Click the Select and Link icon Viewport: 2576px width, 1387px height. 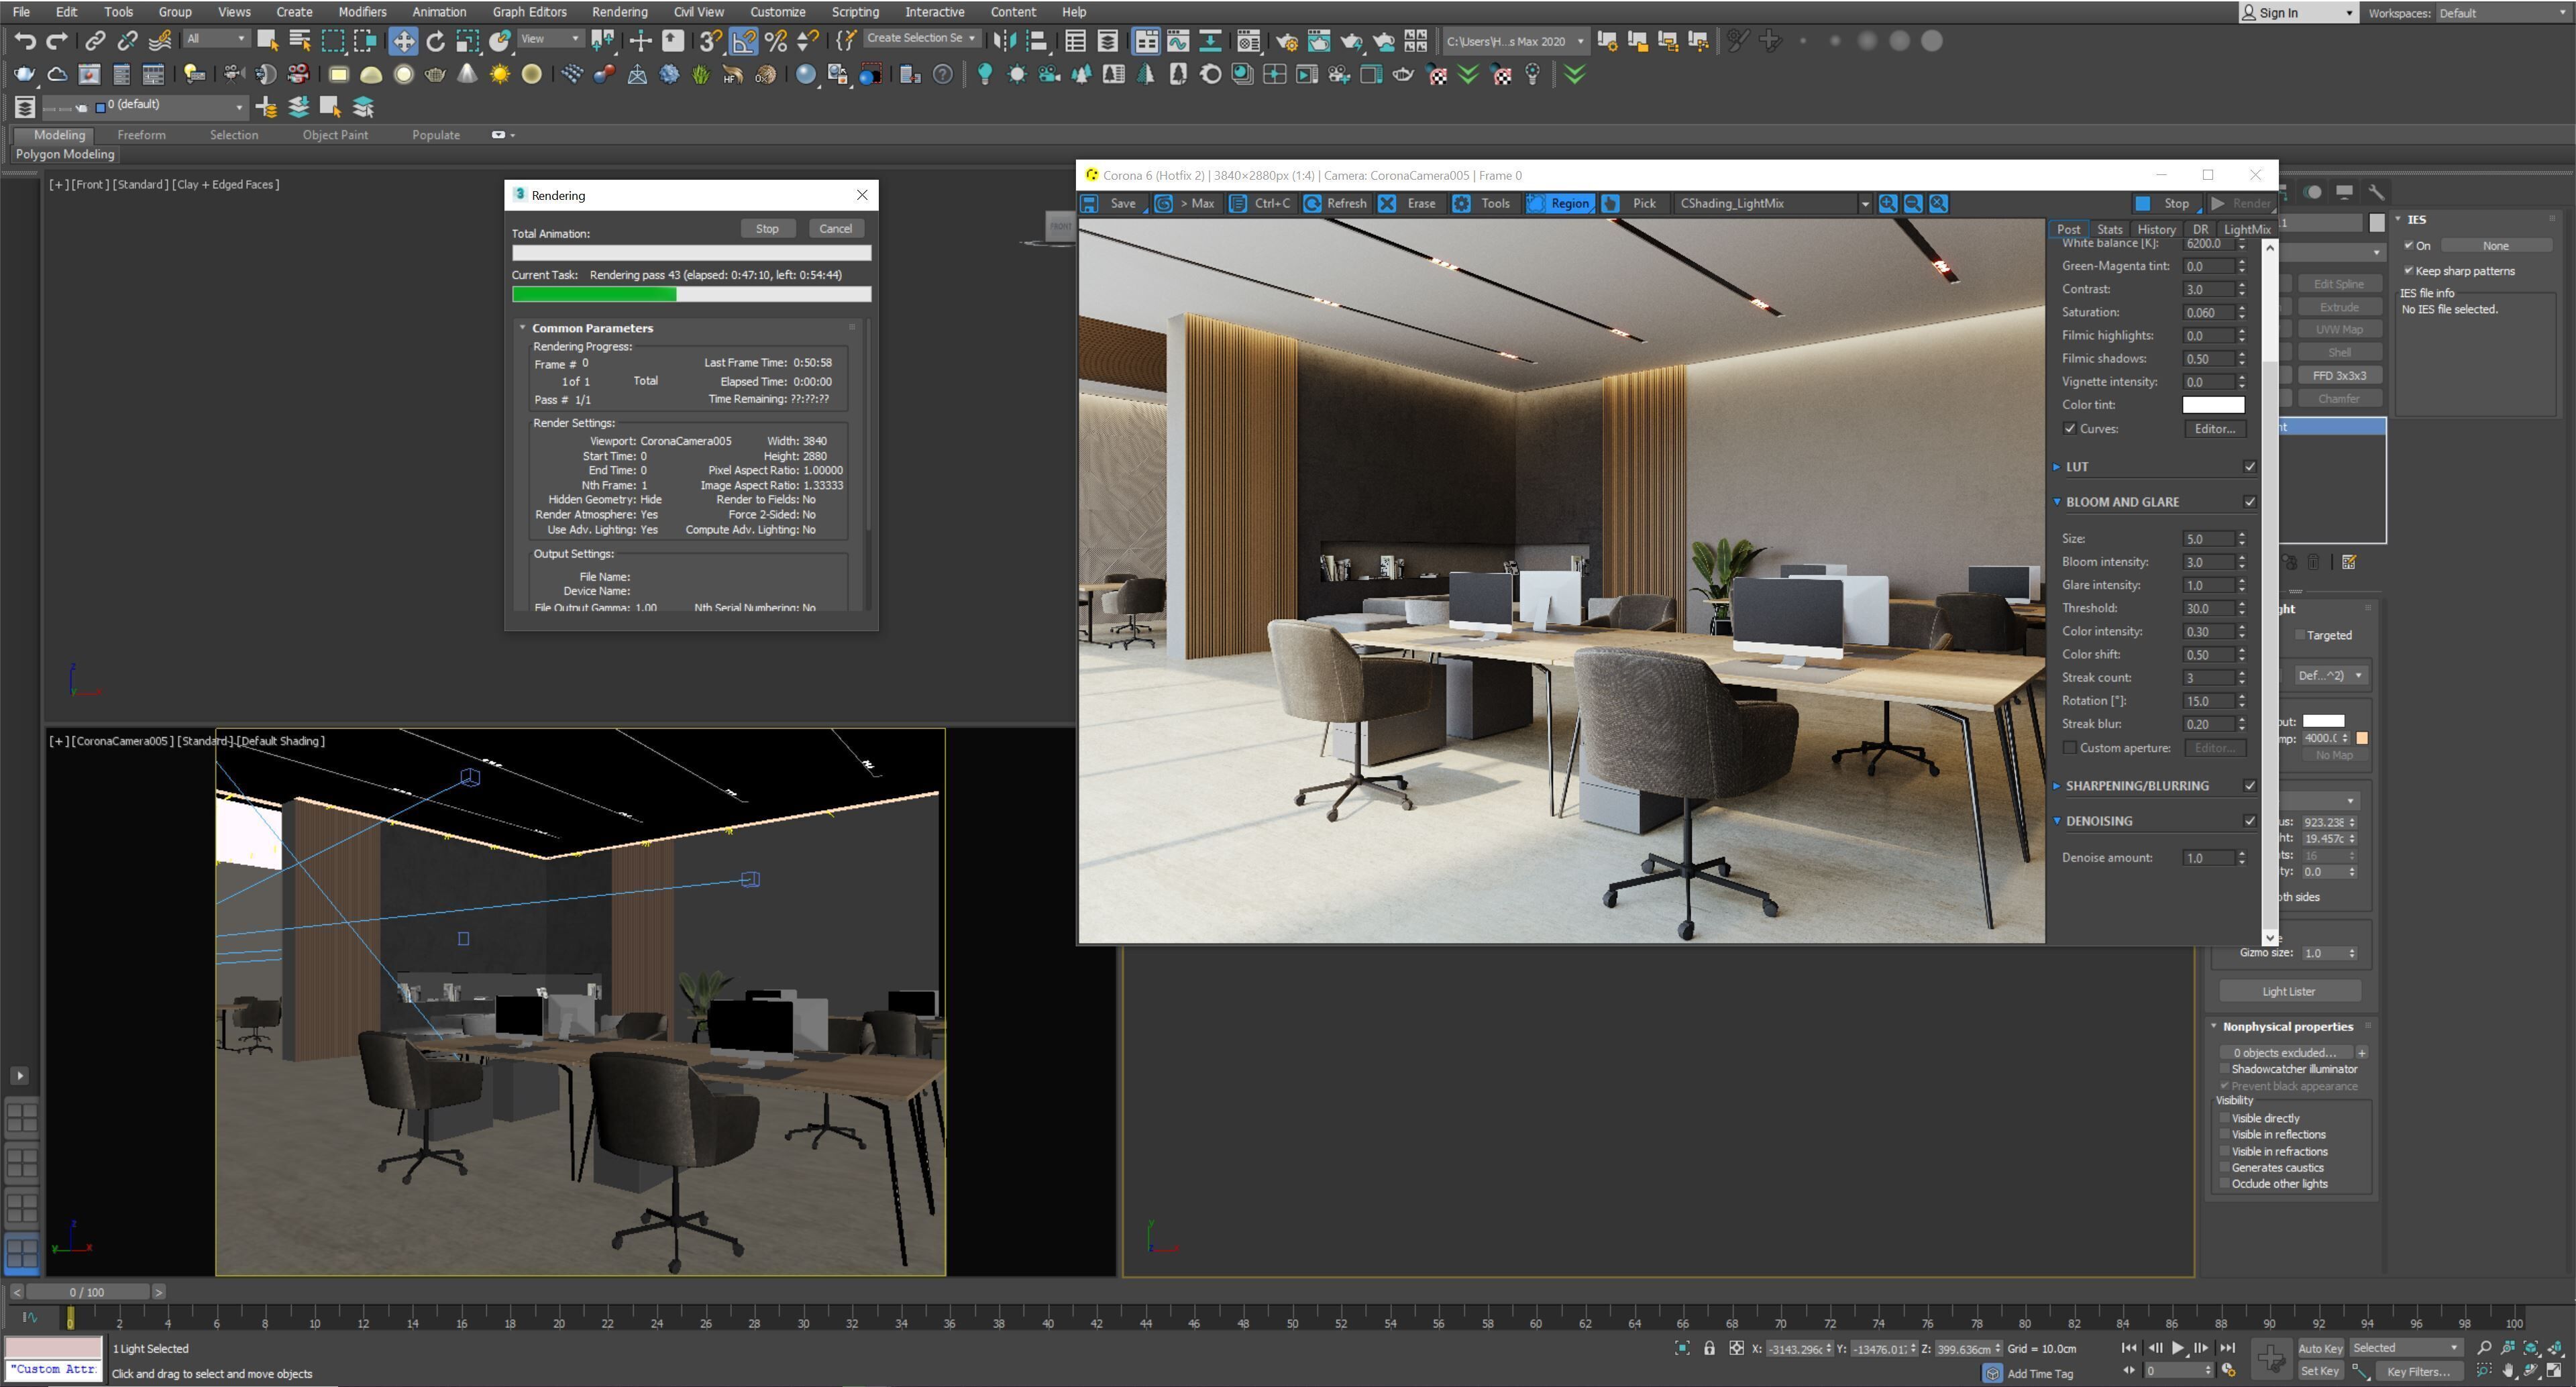pyautogui.click(x=95, y=41)
